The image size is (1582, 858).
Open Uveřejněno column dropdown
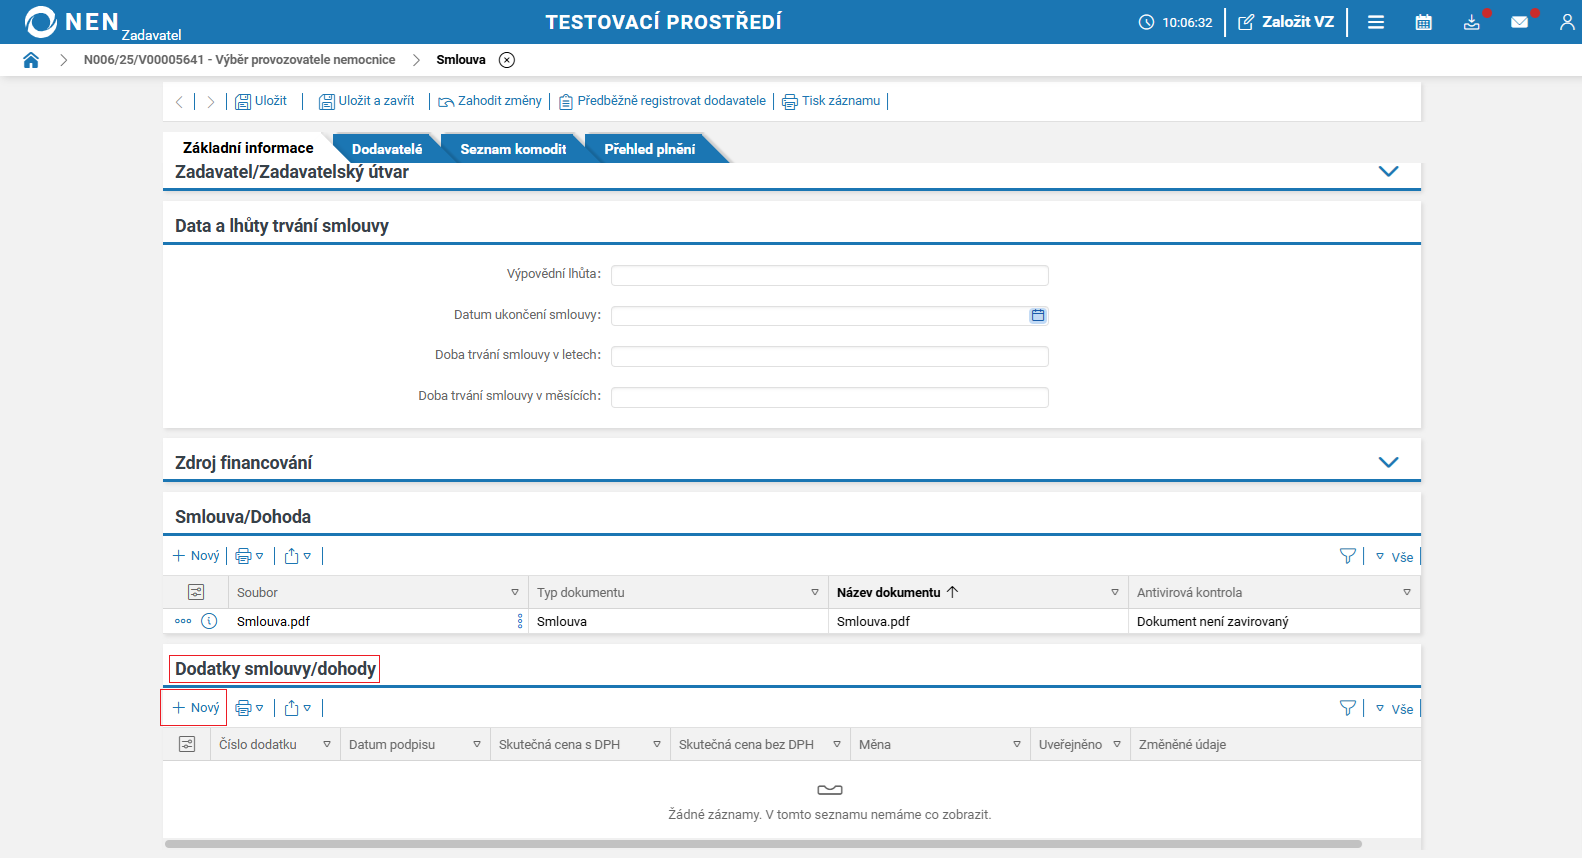1117,745
